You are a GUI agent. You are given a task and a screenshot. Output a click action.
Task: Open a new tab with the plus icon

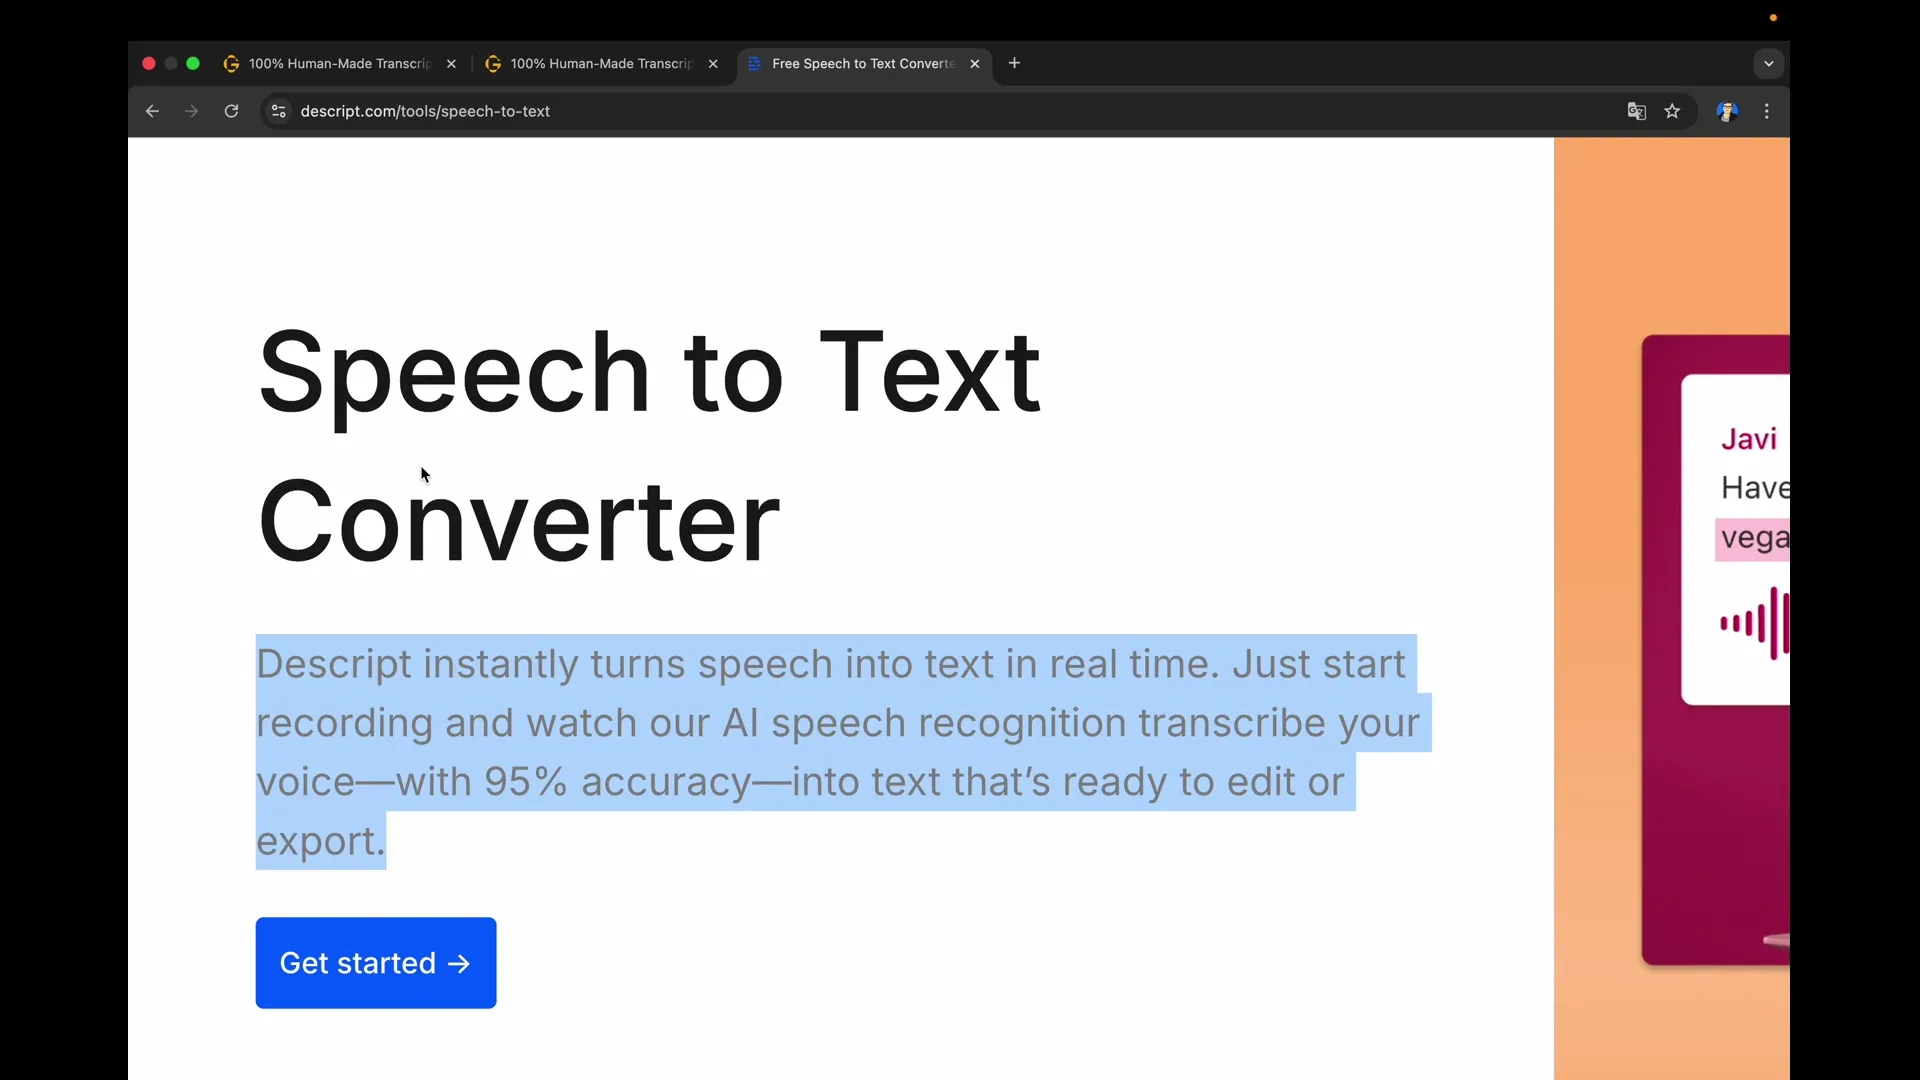pyautogui.click(x=1015, y=63)
